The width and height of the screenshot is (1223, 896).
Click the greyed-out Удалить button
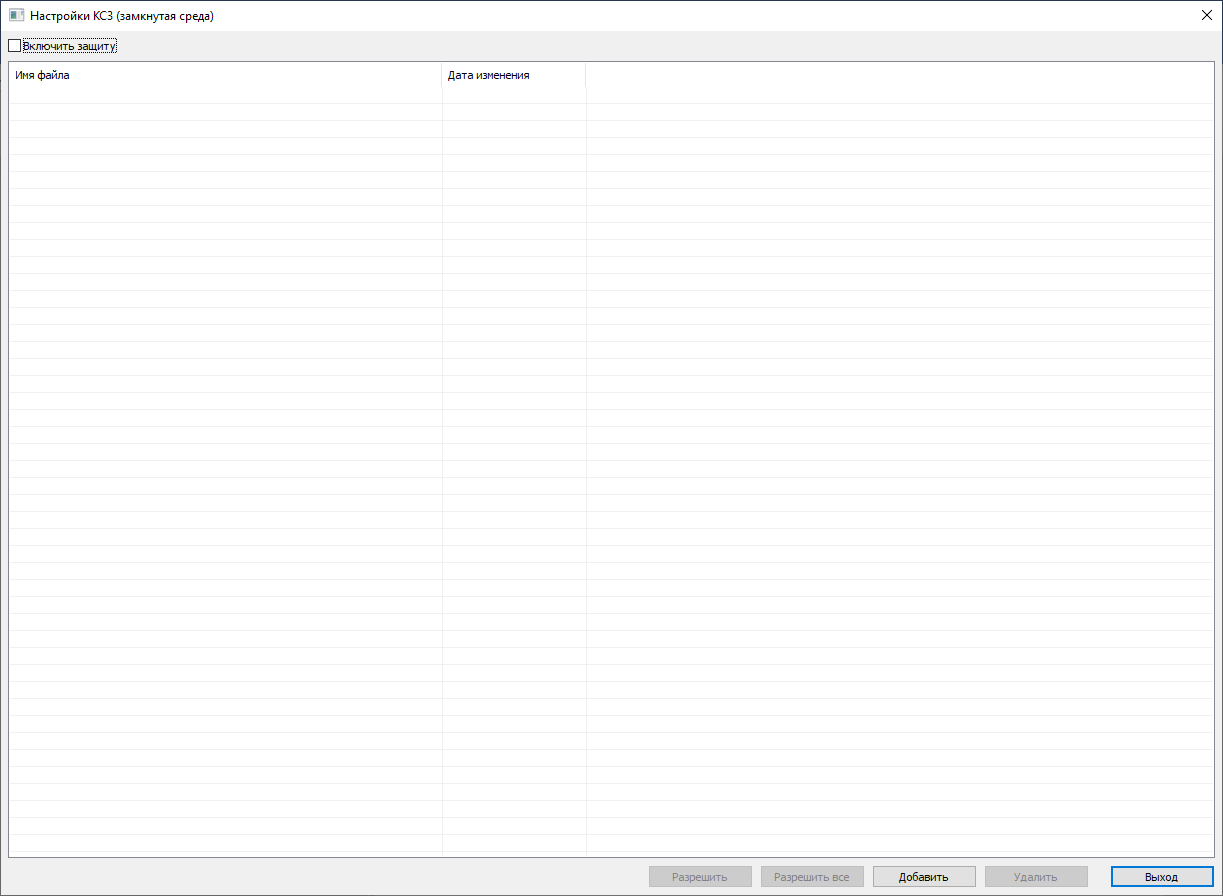tap(1035, 877)
